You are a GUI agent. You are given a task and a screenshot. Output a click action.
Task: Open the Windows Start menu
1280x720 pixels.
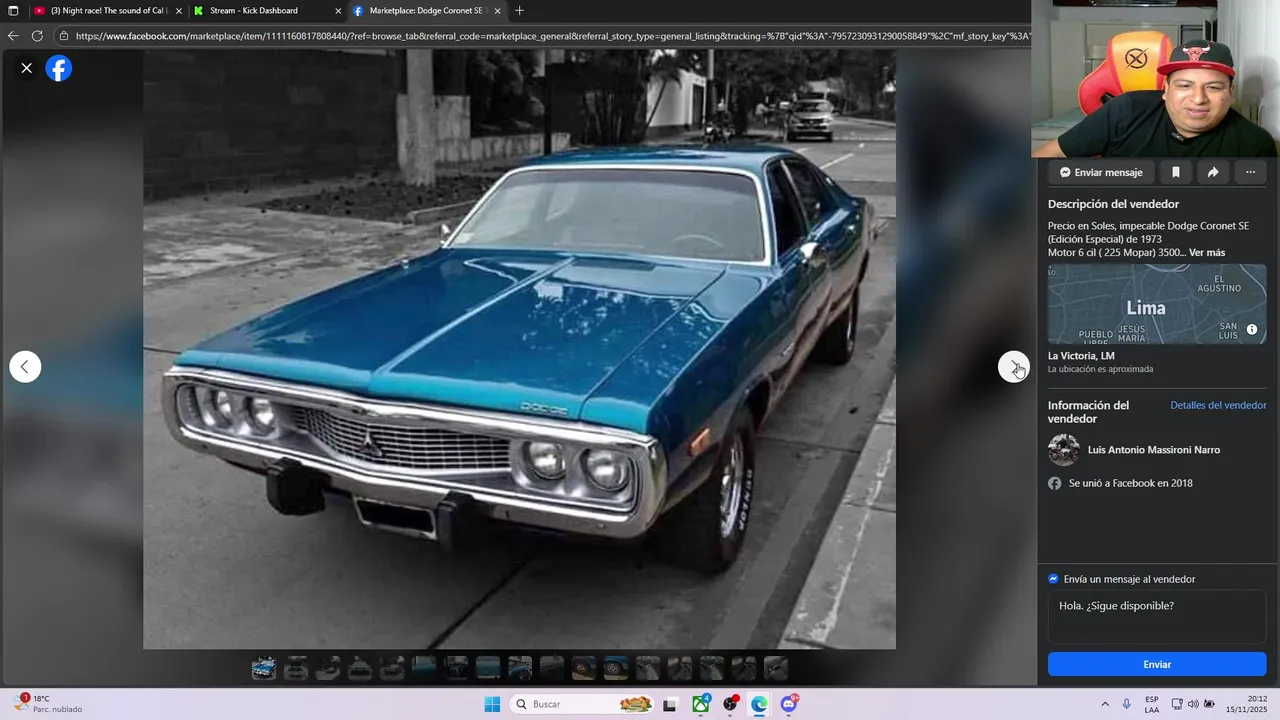[492, 704]
